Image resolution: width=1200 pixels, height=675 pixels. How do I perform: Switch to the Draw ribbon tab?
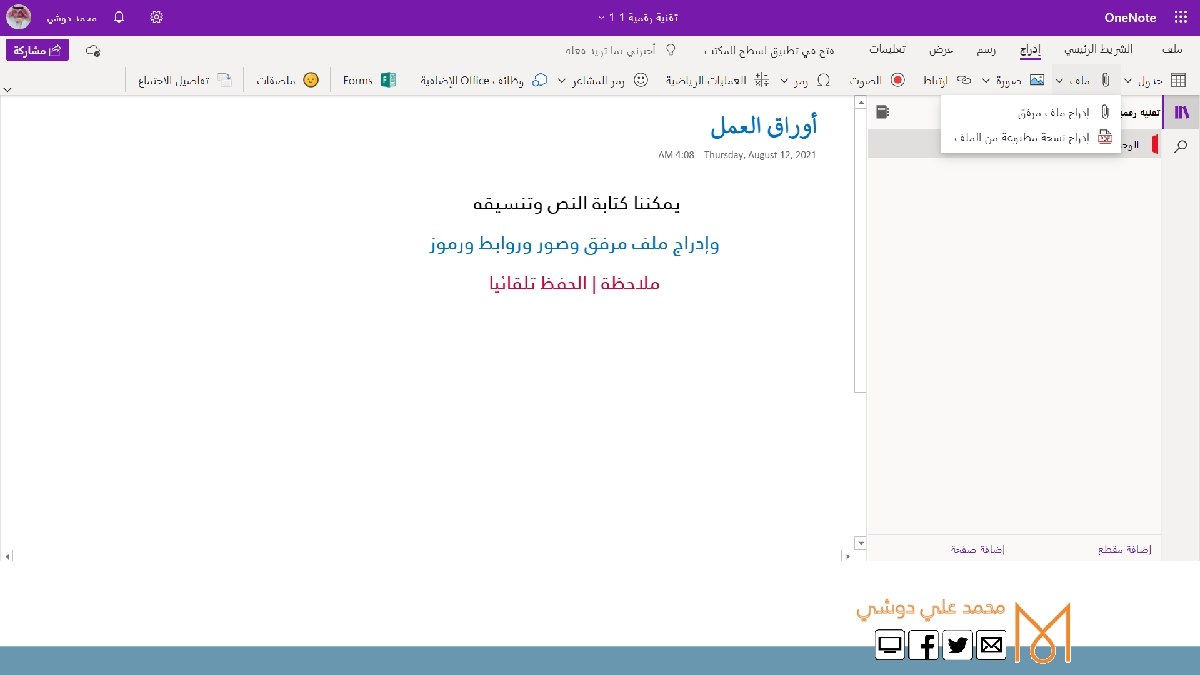tap(985, 50)
